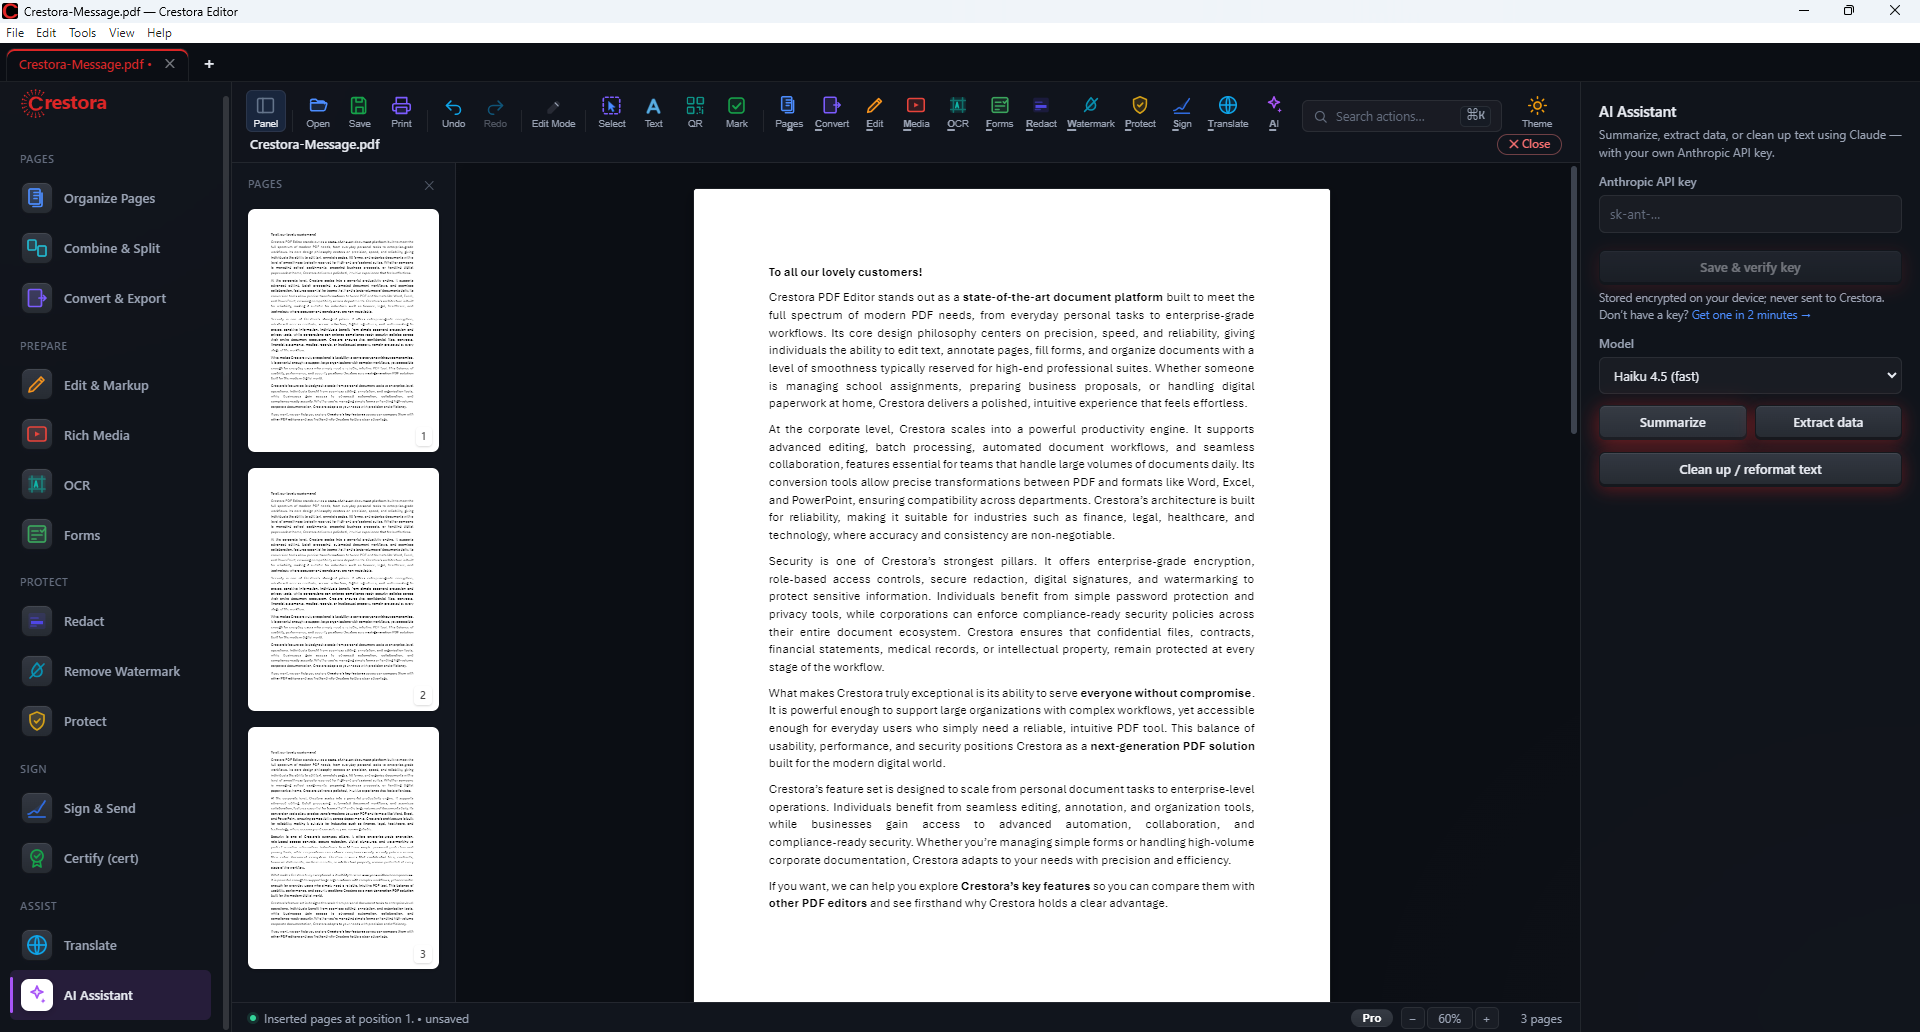Close the Crestora-Message.pdf tab
Viewport: 1920px width, 1032px height.
coord(170,64)
